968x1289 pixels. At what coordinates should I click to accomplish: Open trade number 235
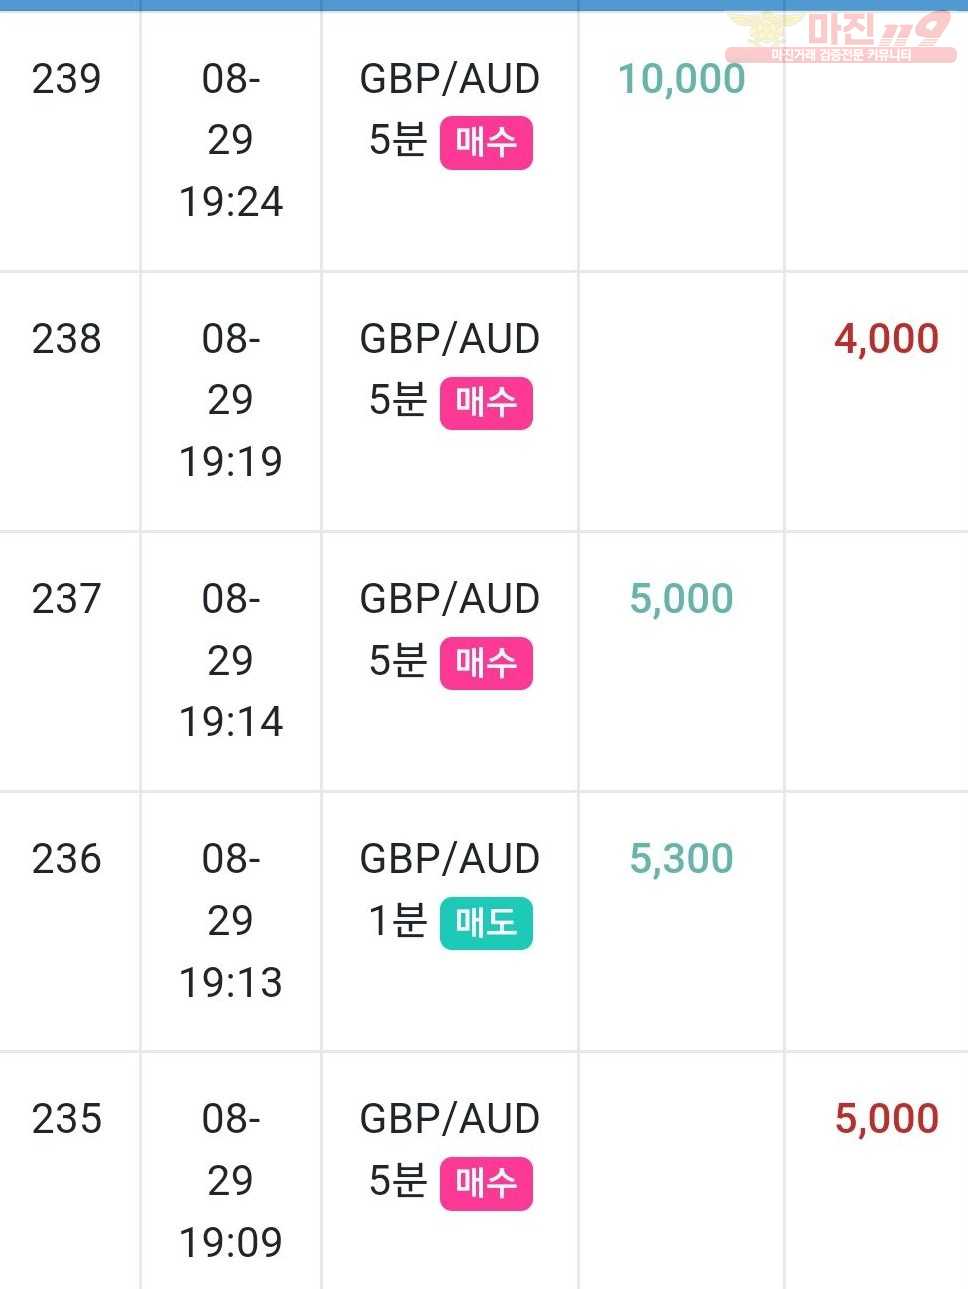point(66,1119)
